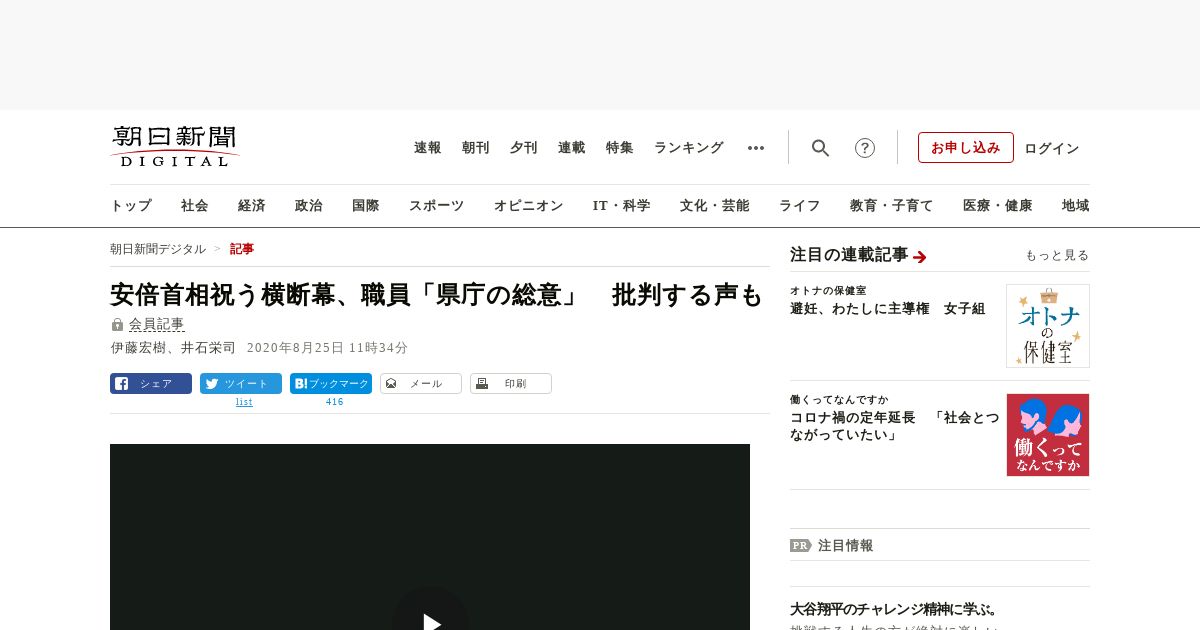Open the 朝刊 menu item
Image resolution: width=1200 pixels, height=630 pixels.
[x=476, y=148]
